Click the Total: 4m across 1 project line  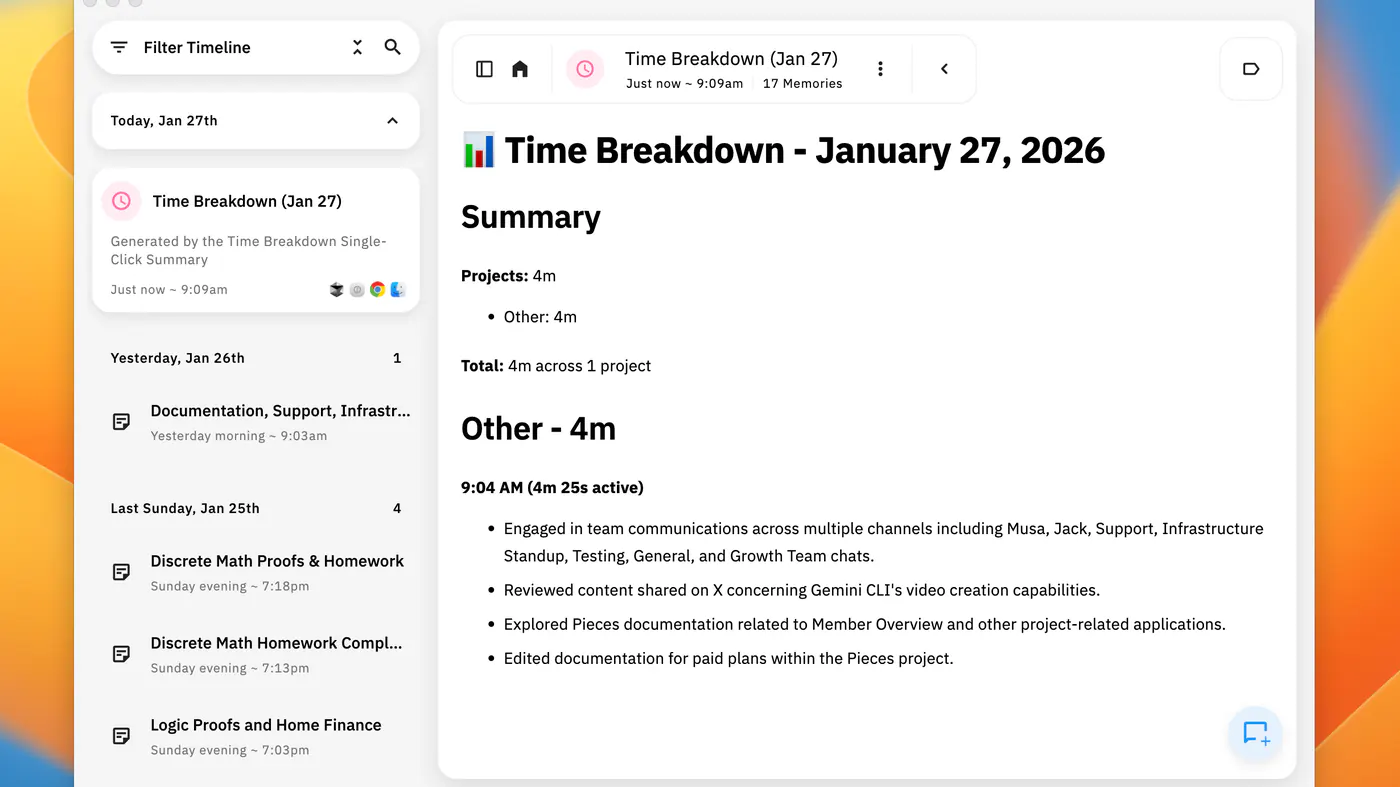tap(556, 366)
